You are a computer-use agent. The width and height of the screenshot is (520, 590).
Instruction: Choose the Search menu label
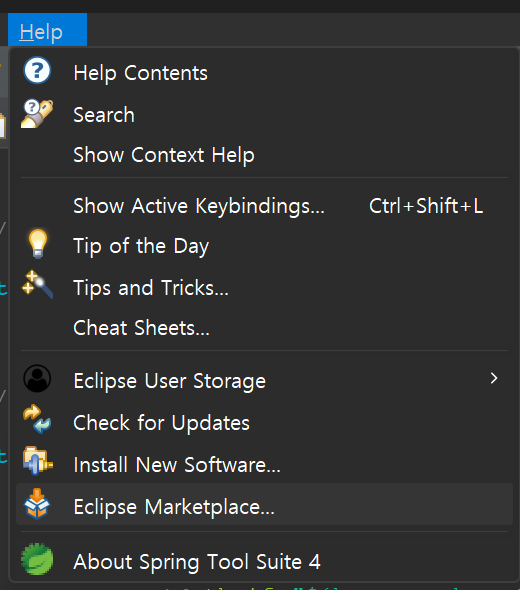coord(104,115)
